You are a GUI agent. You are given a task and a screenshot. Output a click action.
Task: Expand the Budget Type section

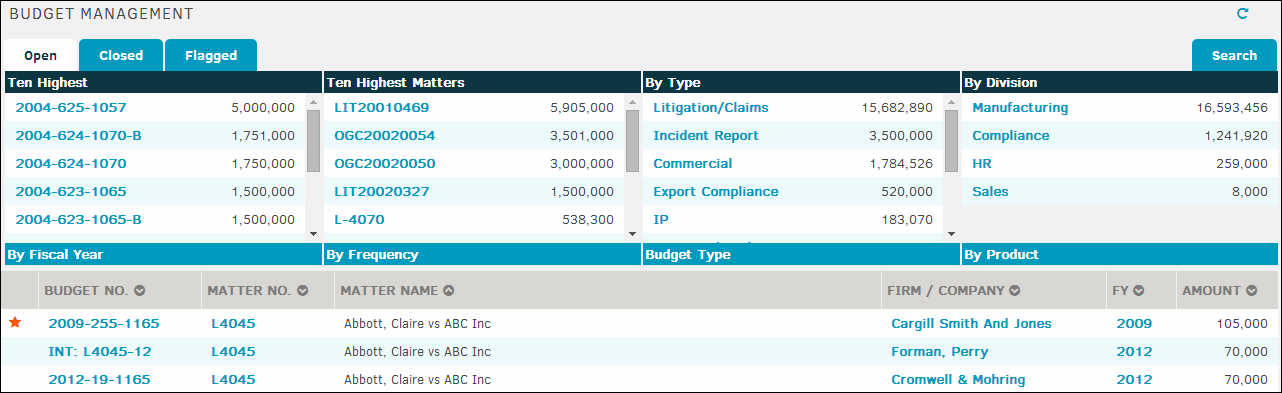coord(801,254)
